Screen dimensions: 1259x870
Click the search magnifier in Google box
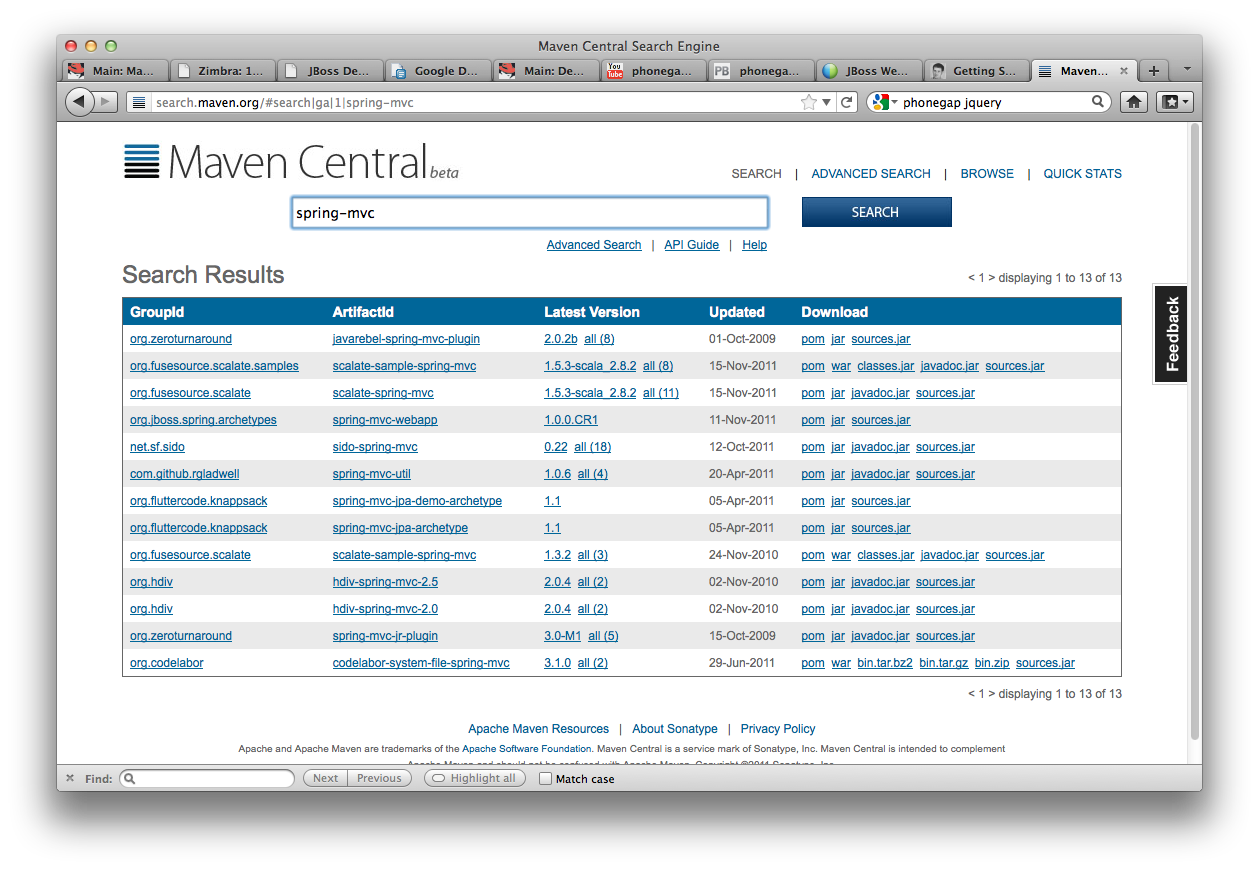tap(1097, 102)
